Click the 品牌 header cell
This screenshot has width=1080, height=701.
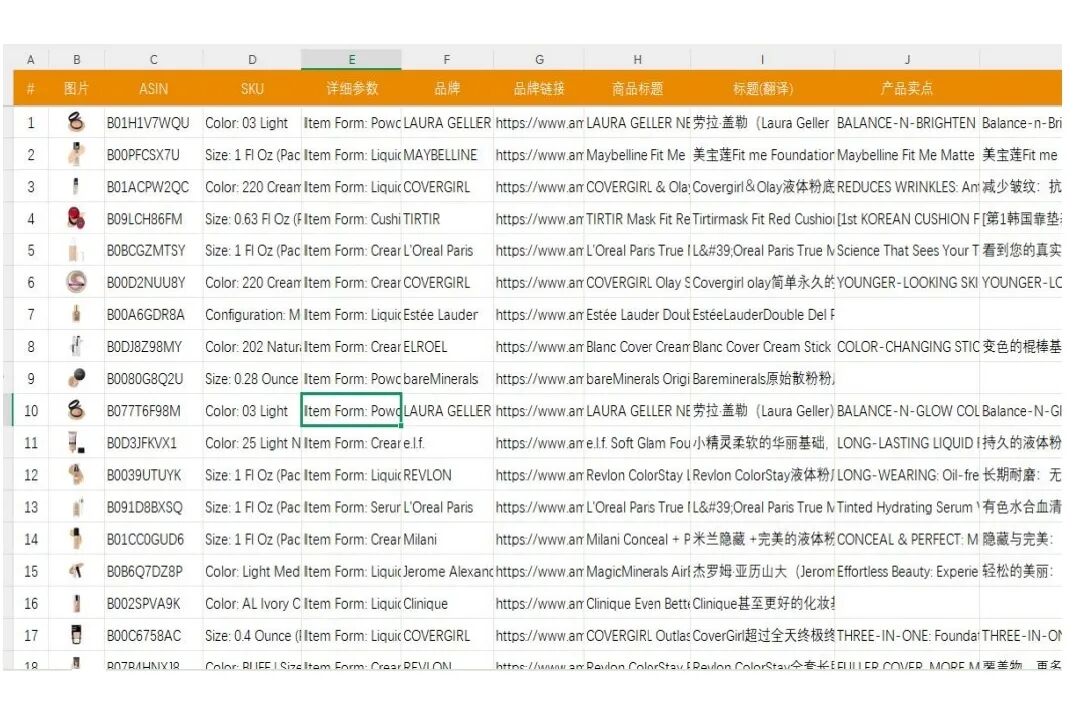click(448, 88)
